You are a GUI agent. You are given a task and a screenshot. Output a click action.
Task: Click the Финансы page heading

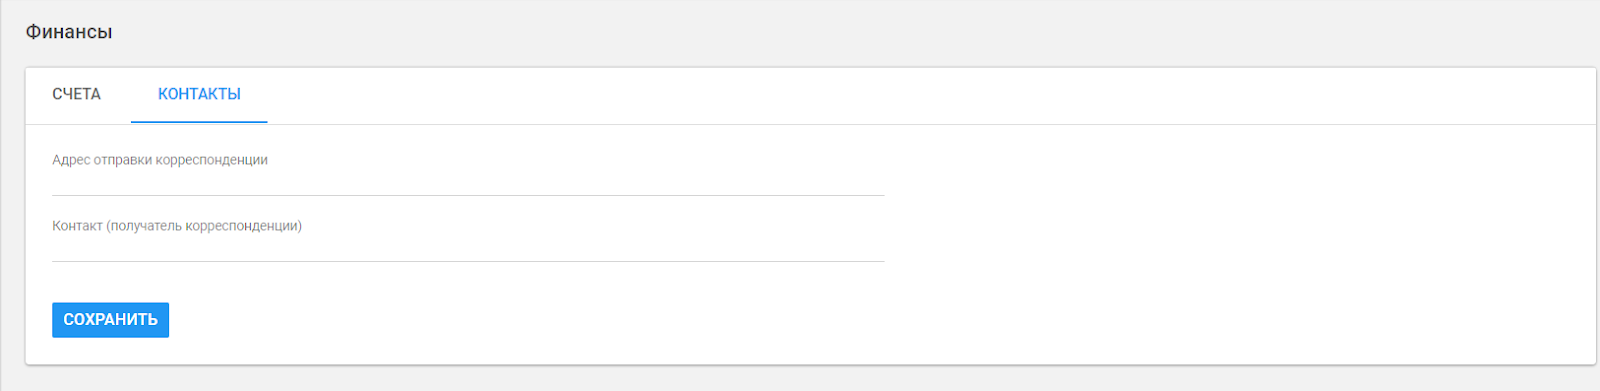(69, 32)
